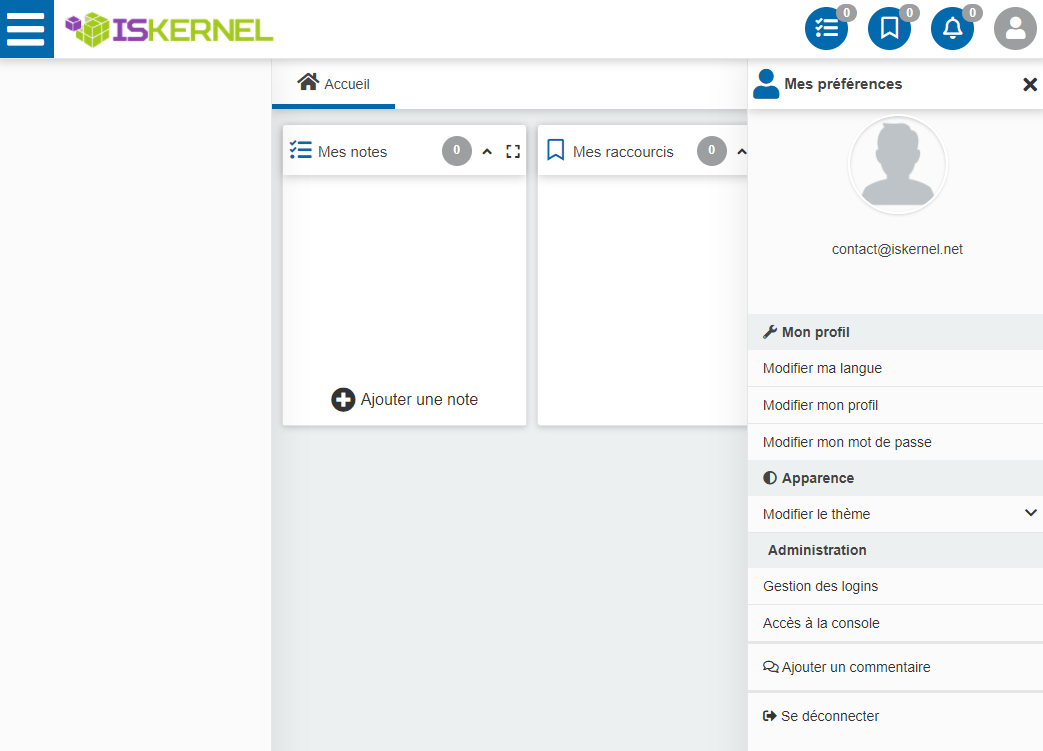
Task: Expand the Modifier le thème options
Action: click(1030, 514)
